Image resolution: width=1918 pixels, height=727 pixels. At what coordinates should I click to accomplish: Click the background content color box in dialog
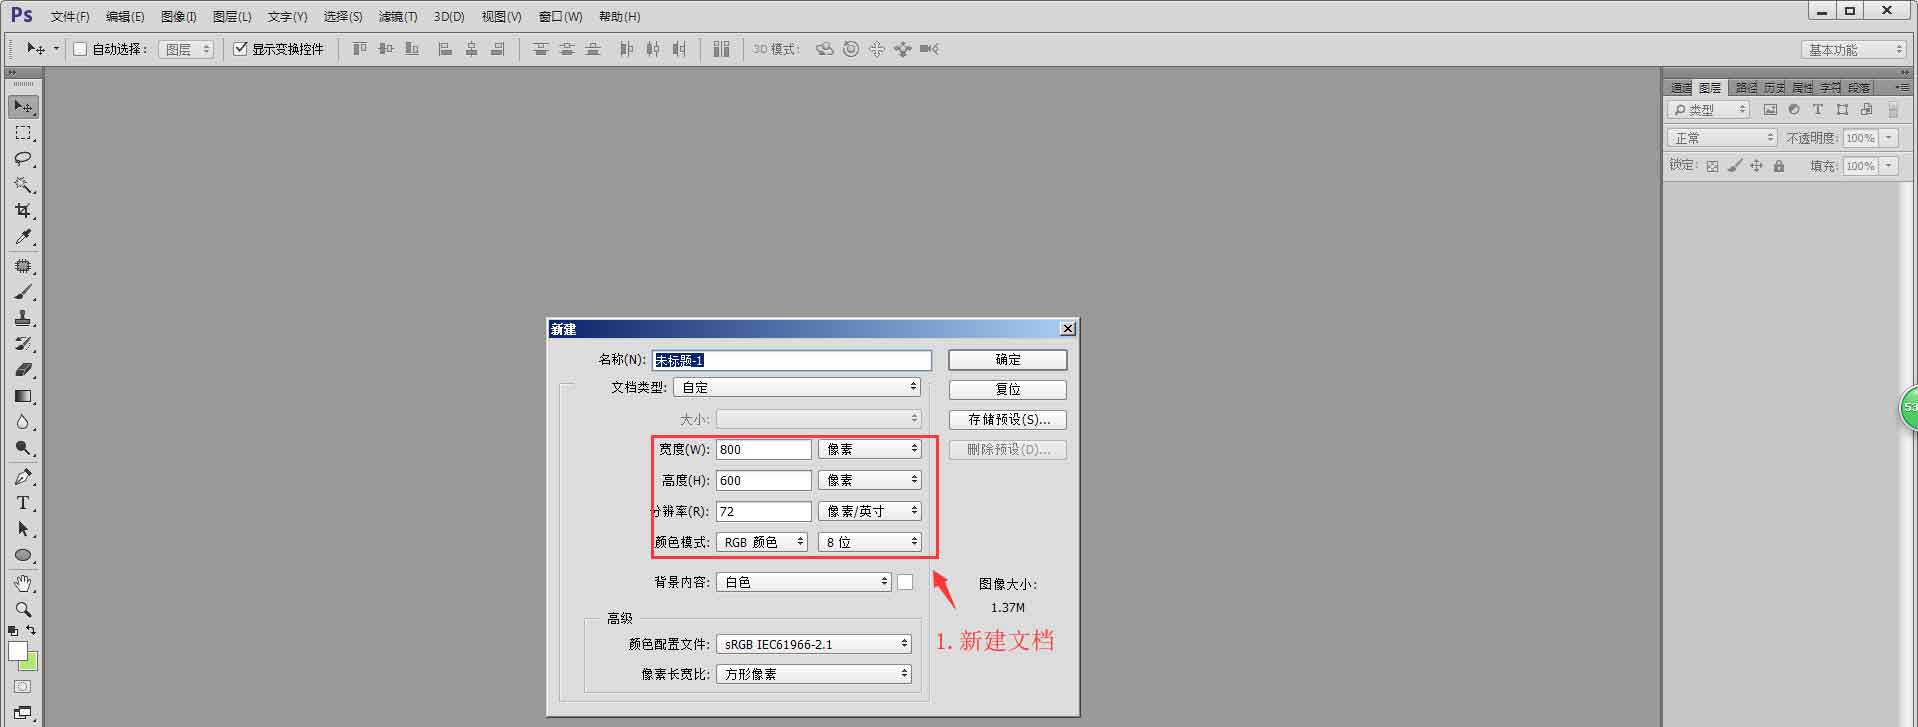(x=905, y=582)
